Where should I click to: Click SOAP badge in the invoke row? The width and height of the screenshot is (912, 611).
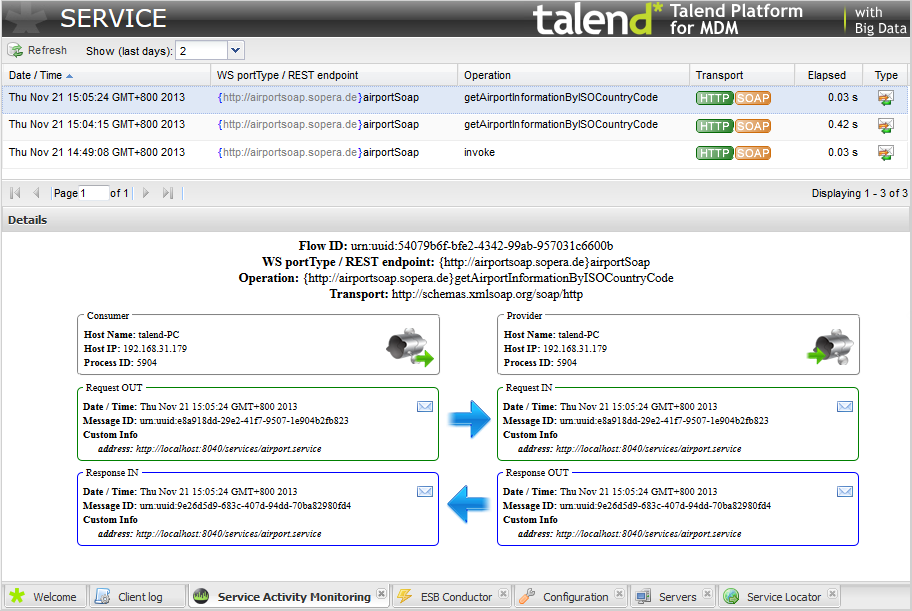coord(753,153)
